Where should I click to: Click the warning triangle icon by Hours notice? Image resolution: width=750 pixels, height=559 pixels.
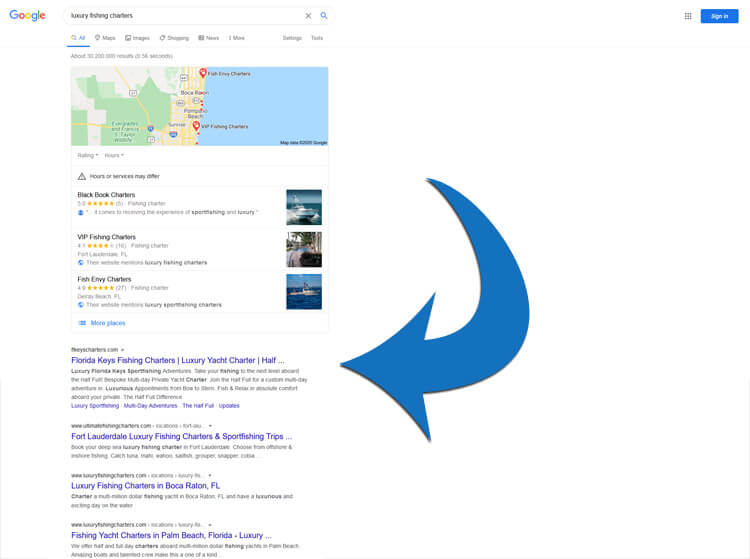click(82, 176)
